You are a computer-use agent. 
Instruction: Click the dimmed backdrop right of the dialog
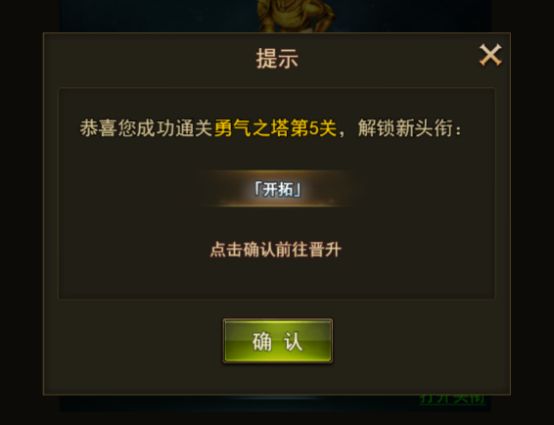point(532,212)
